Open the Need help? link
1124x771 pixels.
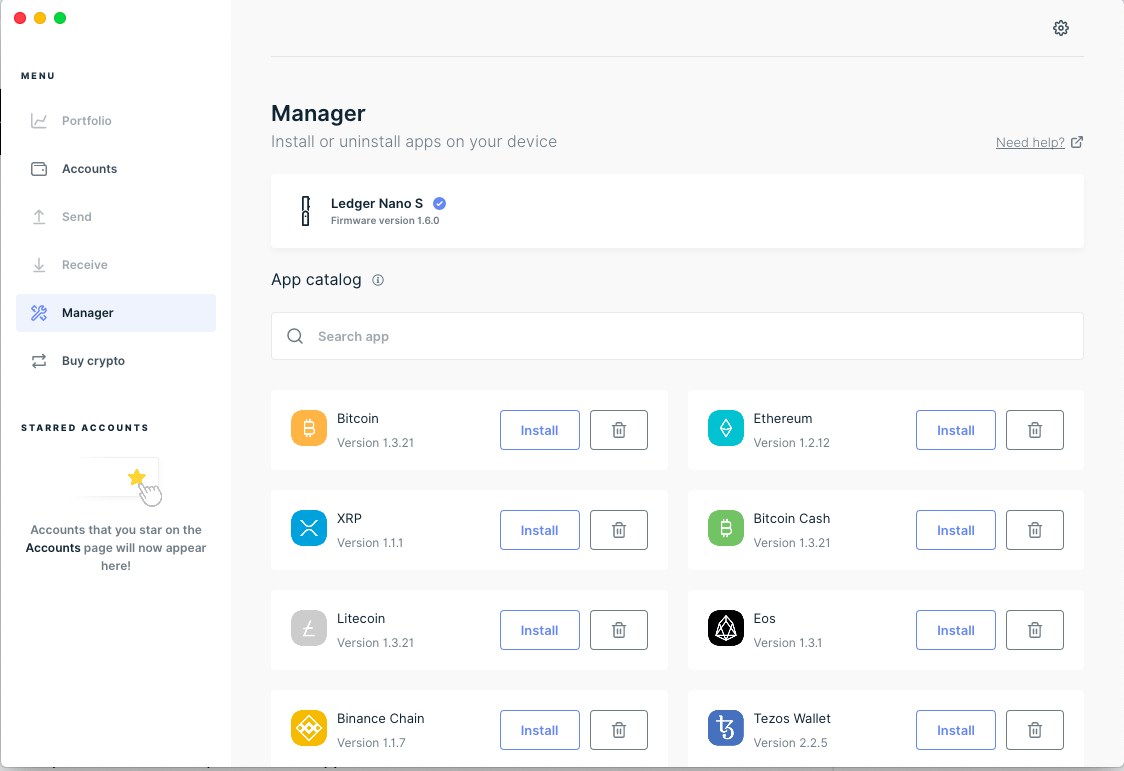[x=1030, y=142]
